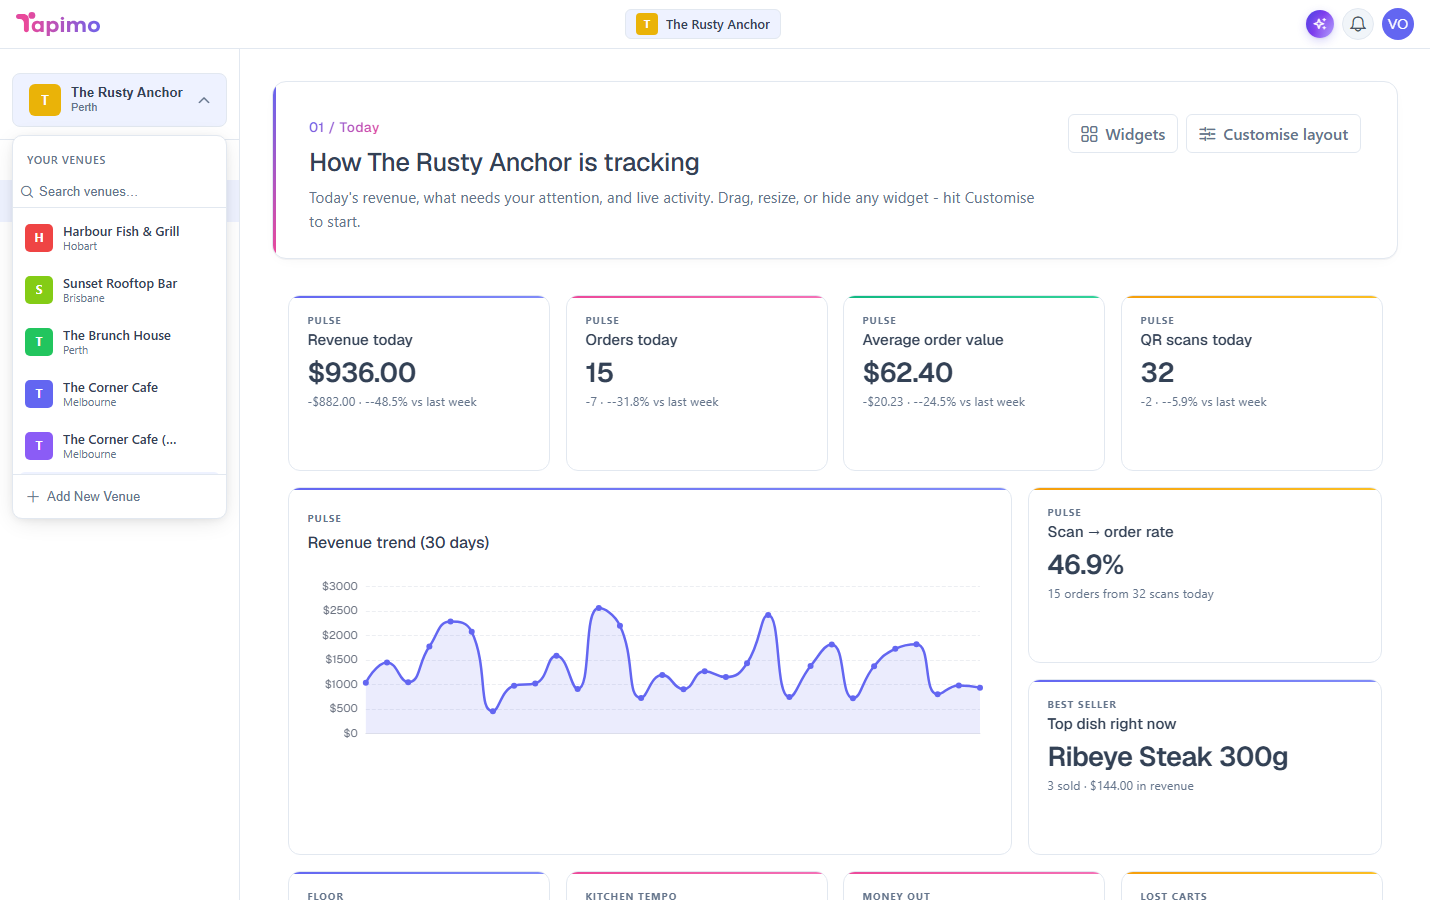Click the Average order value $62.40
1440x900 pixels.
pyautogui.click(x=908, y=373)
